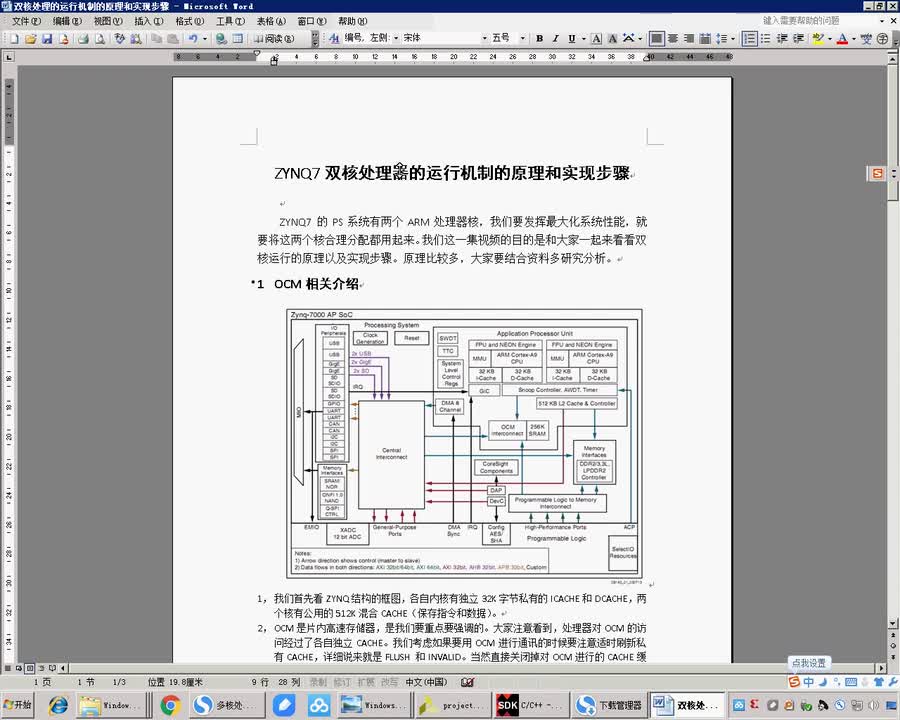Apply character border (framed A icon)
This screenshot has height=720, width=900.
pos(596,38)
